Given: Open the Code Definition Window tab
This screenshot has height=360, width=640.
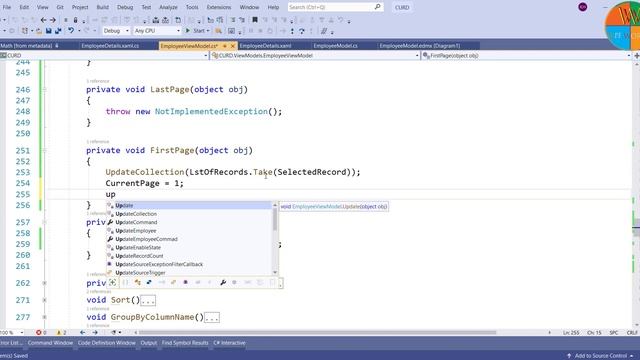Looking at the screenshot, I should (x=107, y=343).
